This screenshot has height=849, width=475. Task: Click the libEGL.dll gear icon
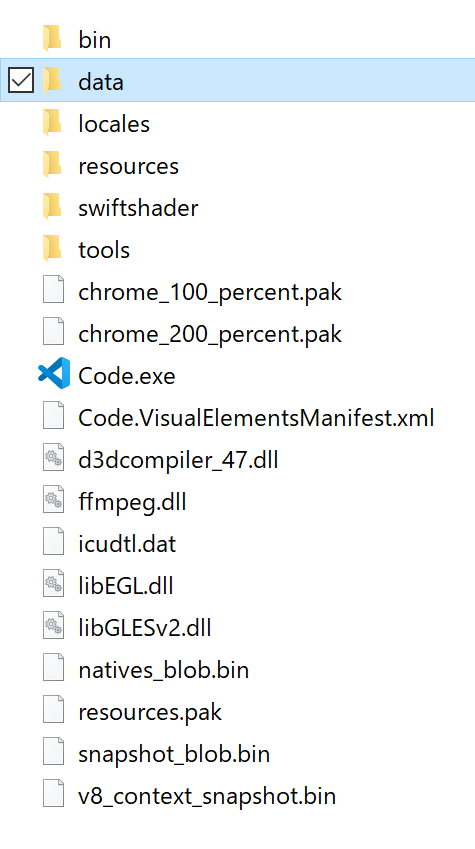54,584
